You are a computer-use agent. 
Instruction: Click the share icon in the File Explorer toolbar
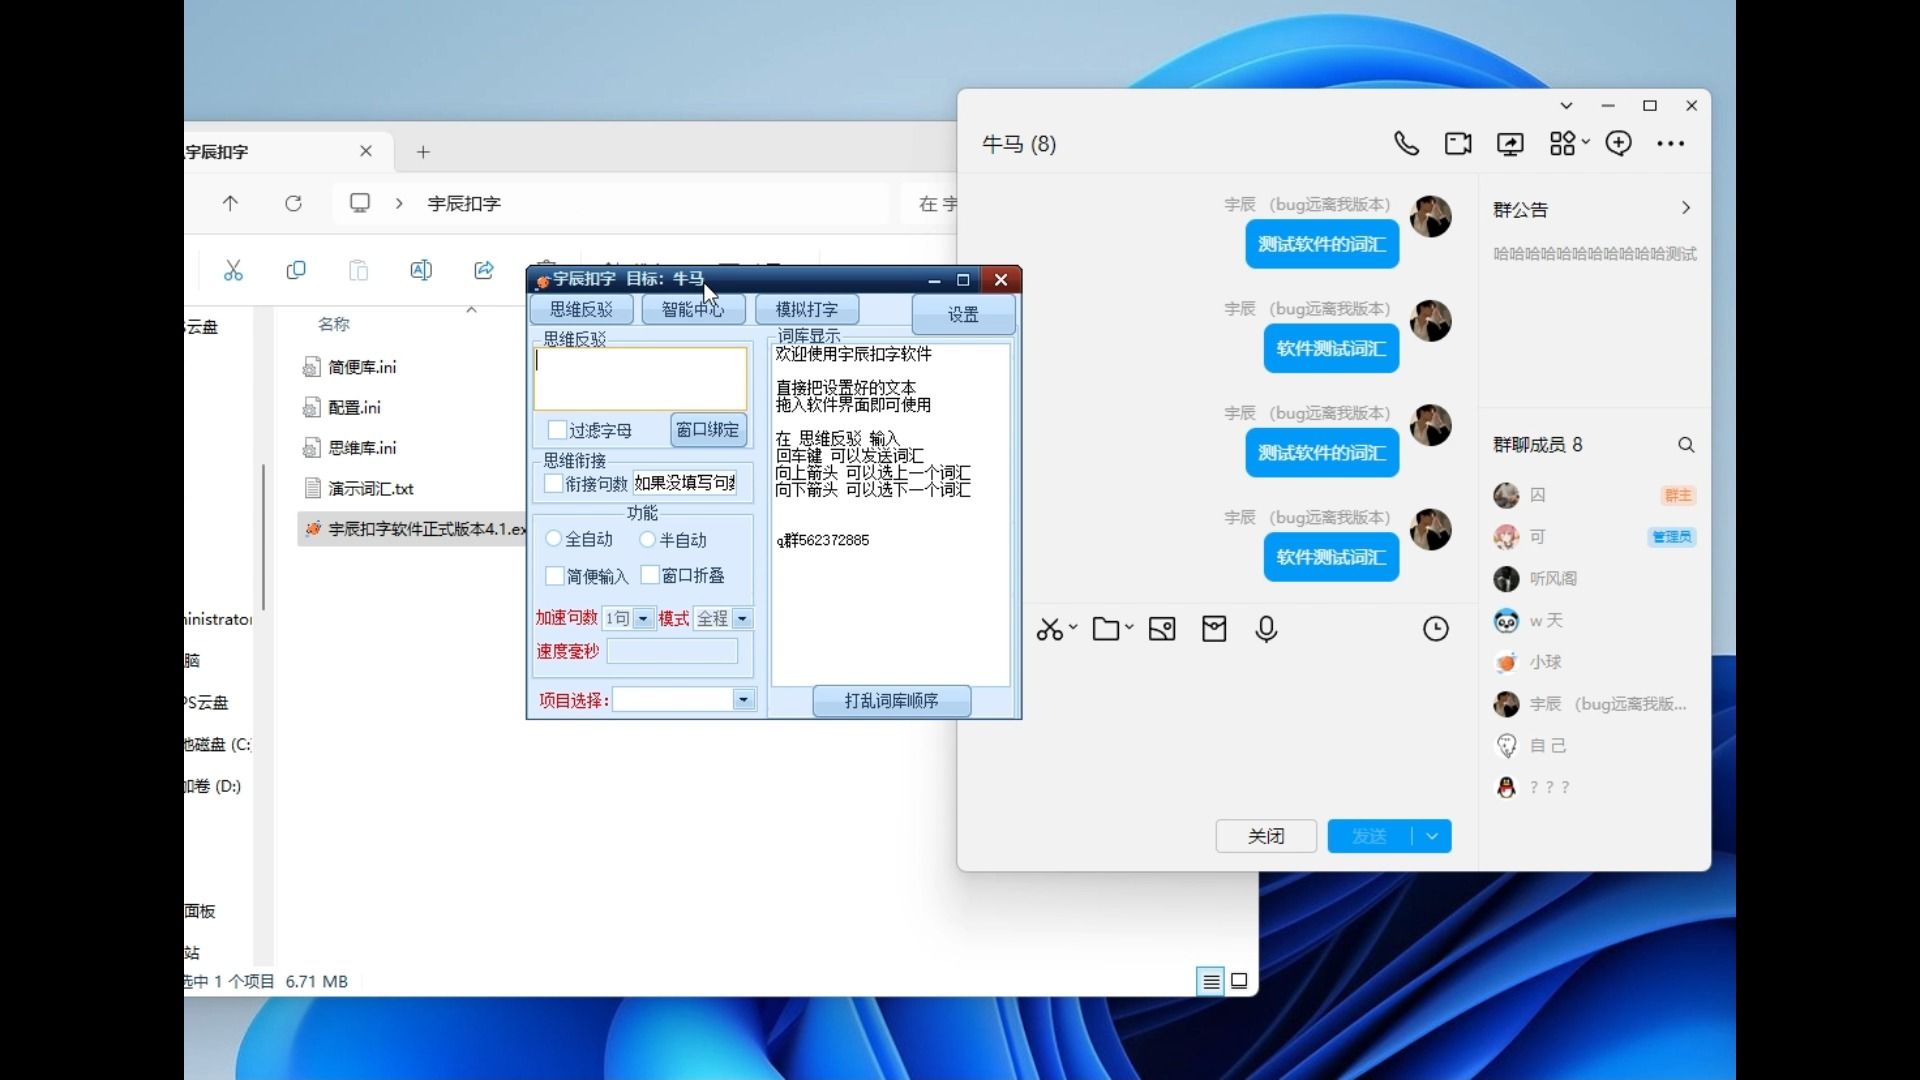tap(484, 270)
